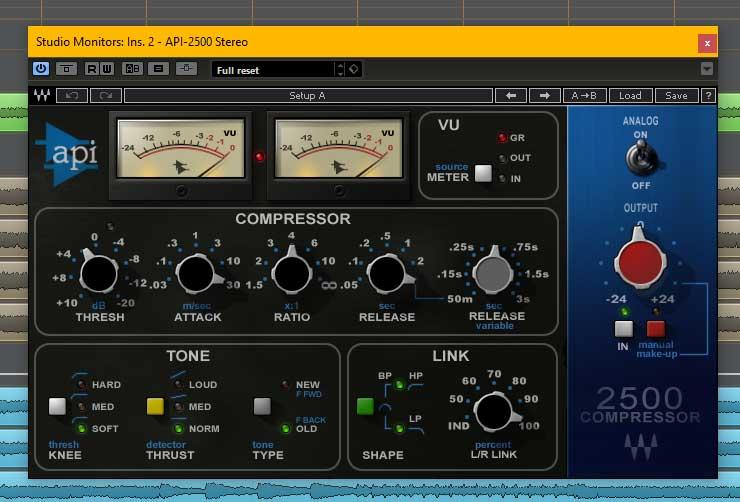Click the green link SHAPE button
This screenshot has width=740, height=502.
[x=365, y=406]
